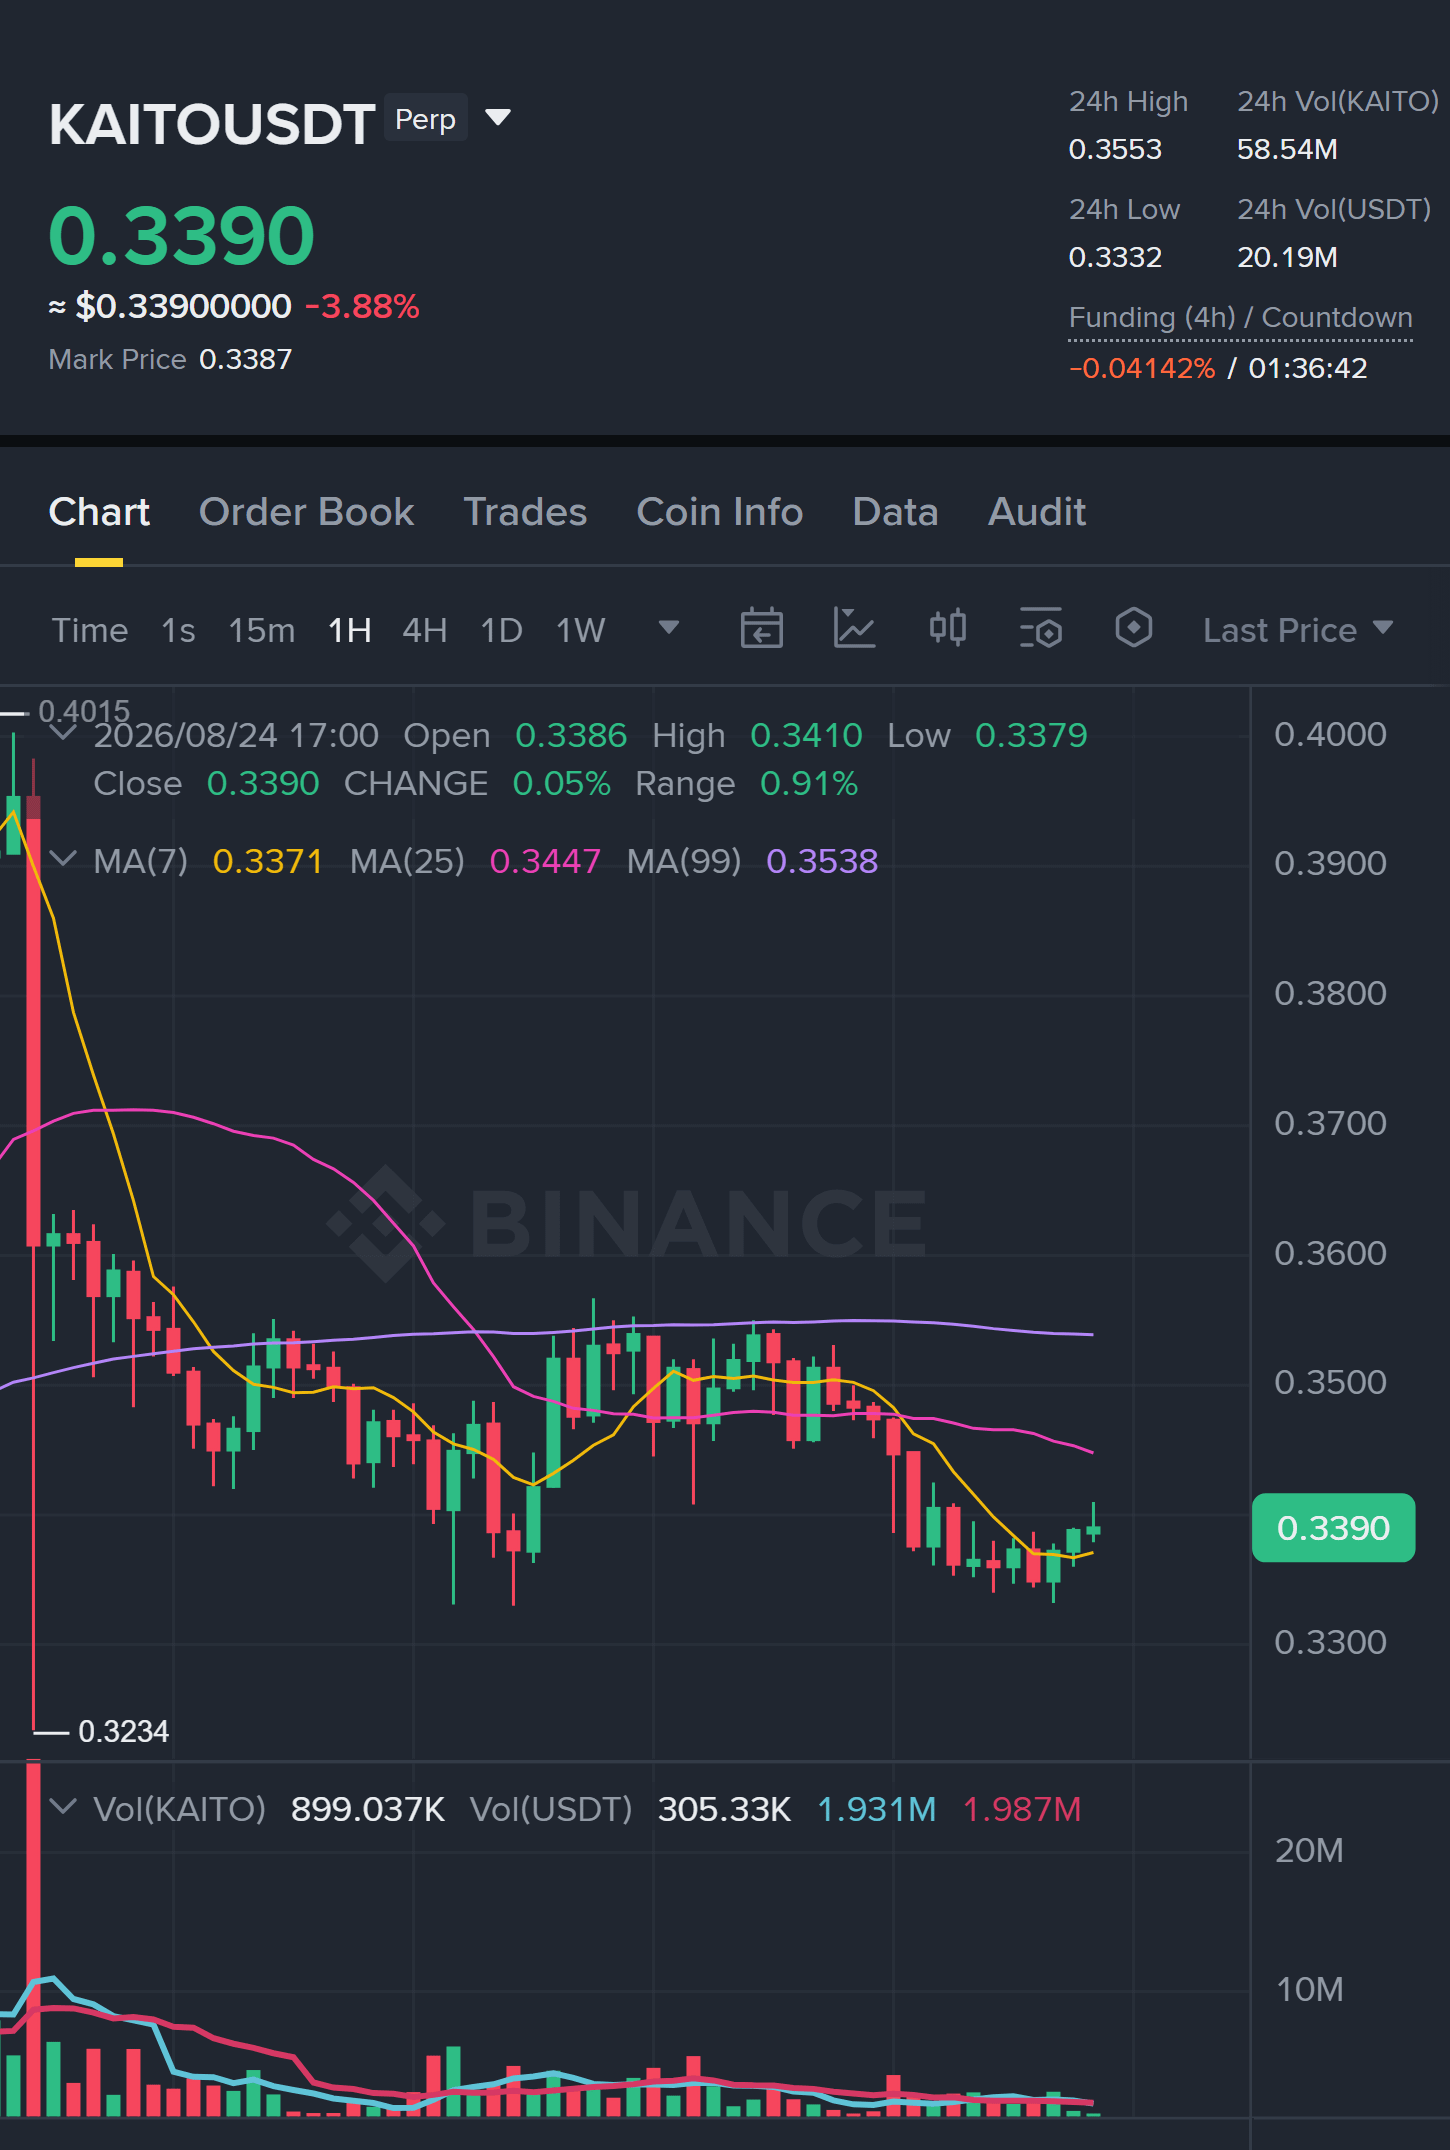Open the chart indicators icon
The image size is (1450, 2150).
pos(855,628)
